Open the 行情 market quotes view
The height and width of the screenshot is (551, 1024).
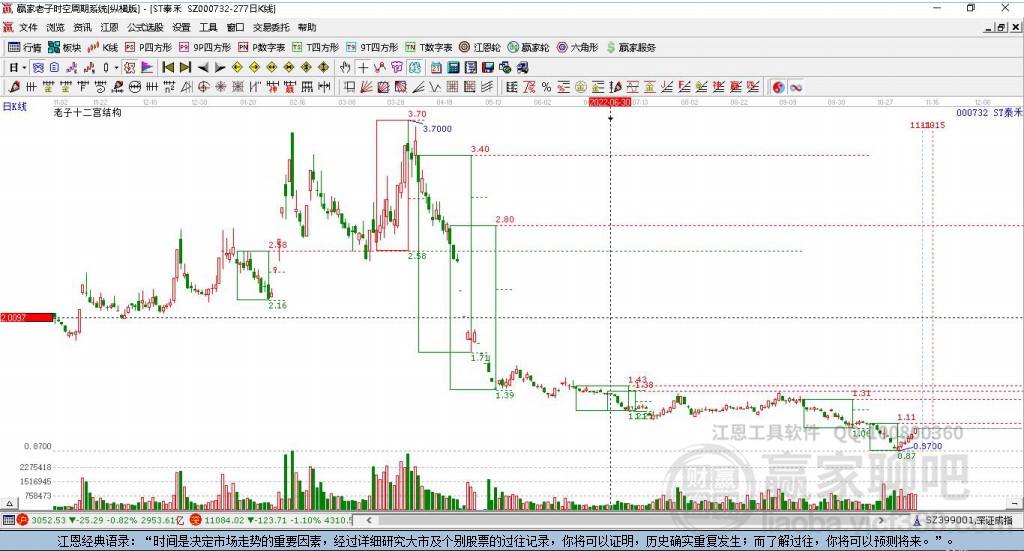point(24,47)
